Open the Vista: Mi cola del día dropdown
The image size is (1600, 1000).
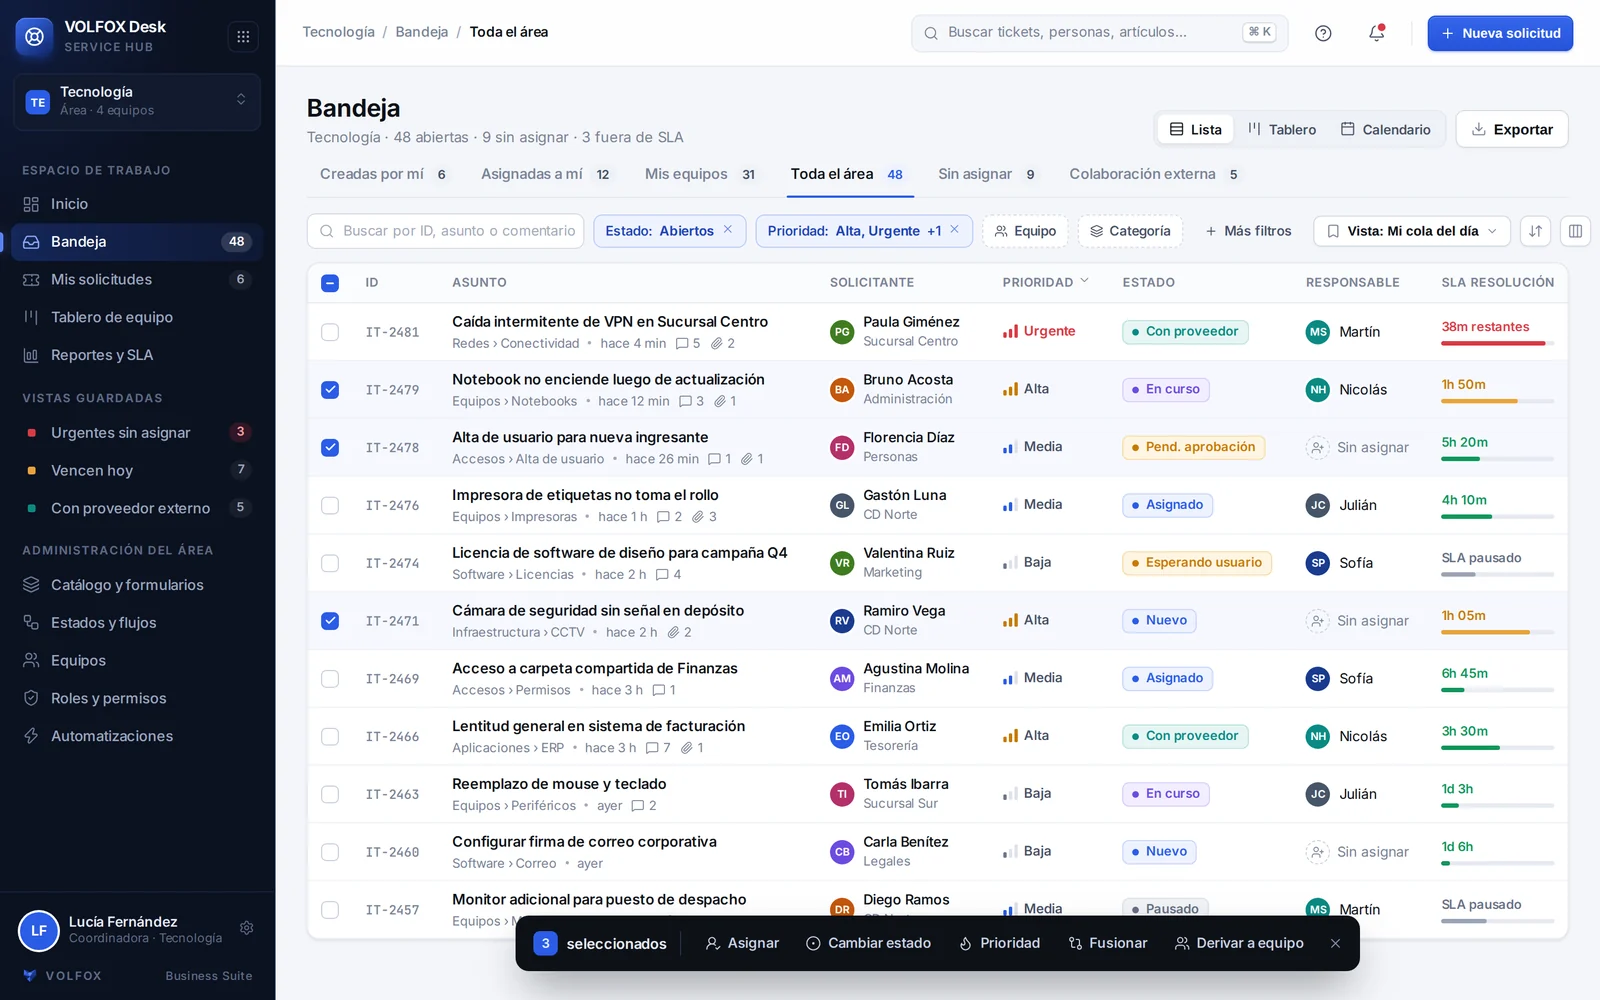pyautogui.click(x=1411, y=231)
